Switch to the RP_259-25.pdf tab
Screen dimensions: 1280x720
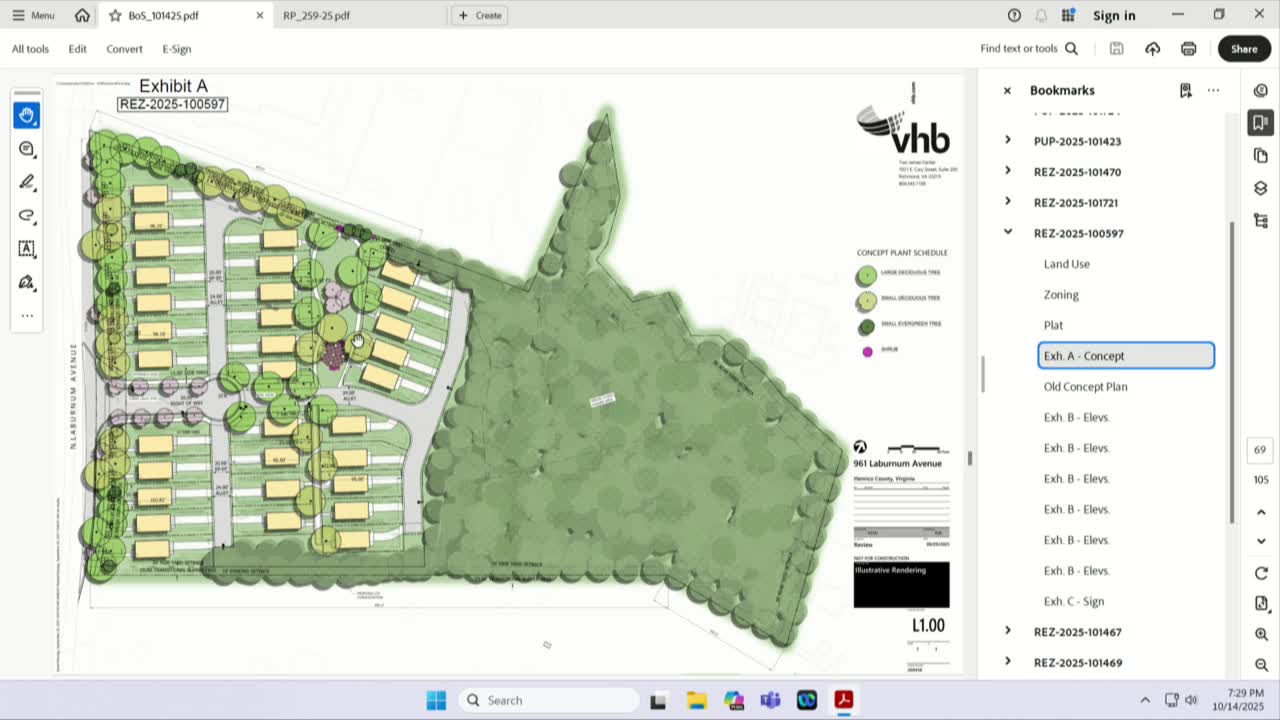tap(316, 15)
